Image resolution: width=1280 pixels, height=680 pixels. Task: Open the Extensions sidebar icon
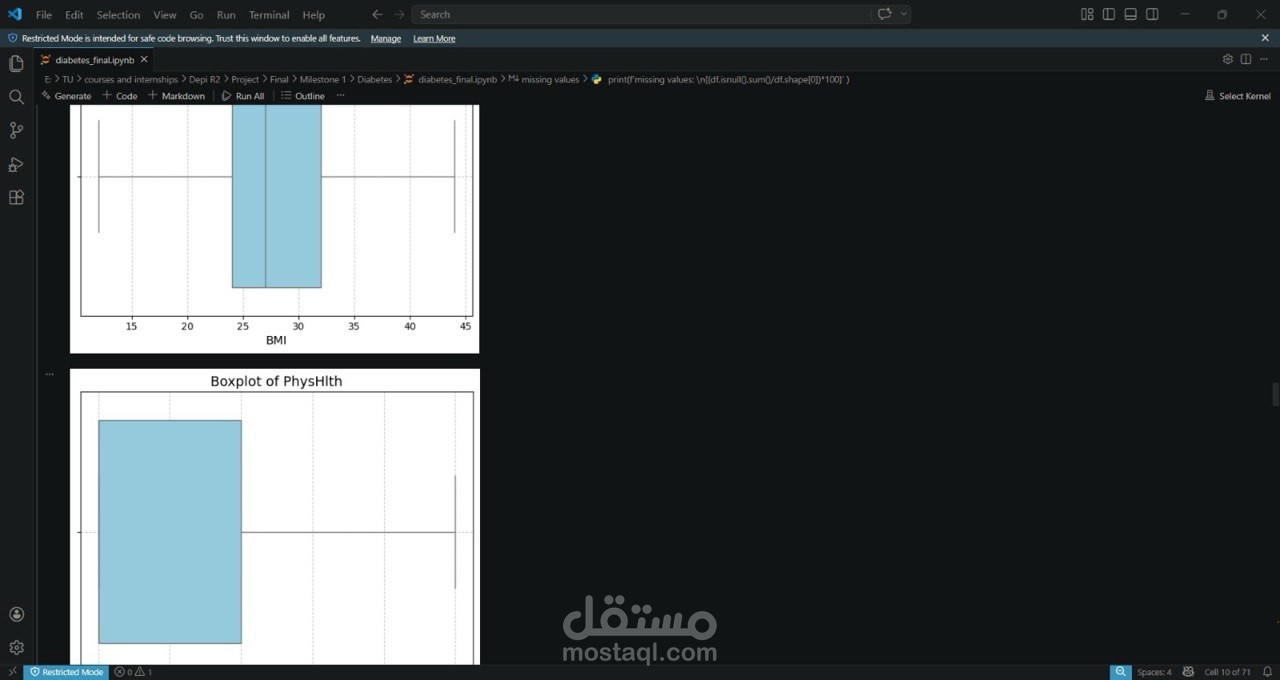(x=15, y=197)
